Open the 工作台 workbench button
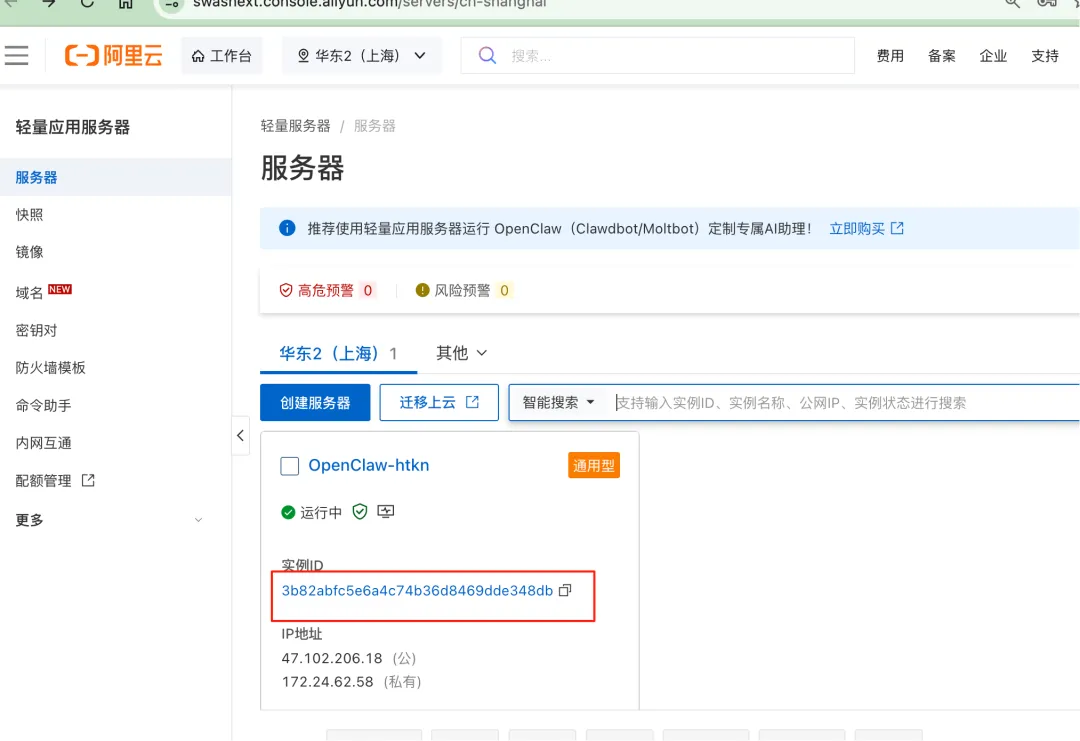Viewport: 1080px width, 741px height. coord(222,56)
